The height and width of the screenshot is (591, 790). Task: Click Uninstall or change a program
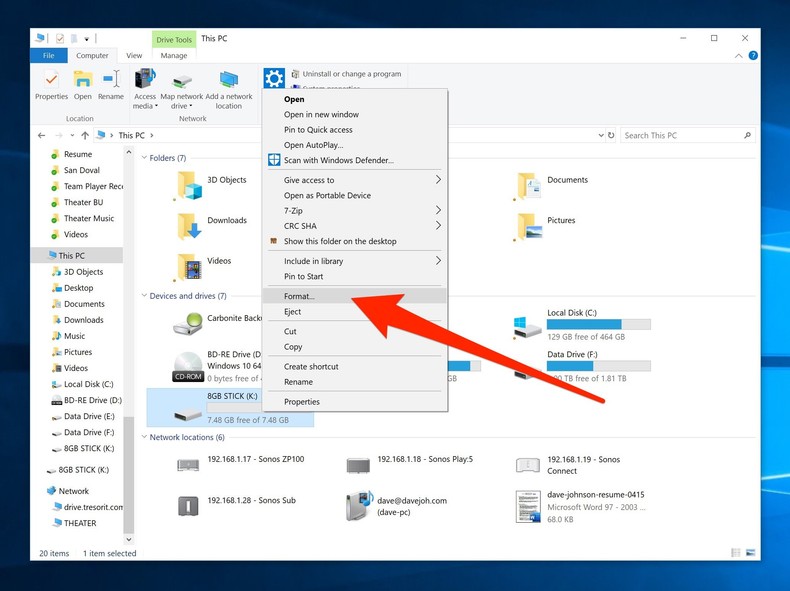click(x=351, y=74)
